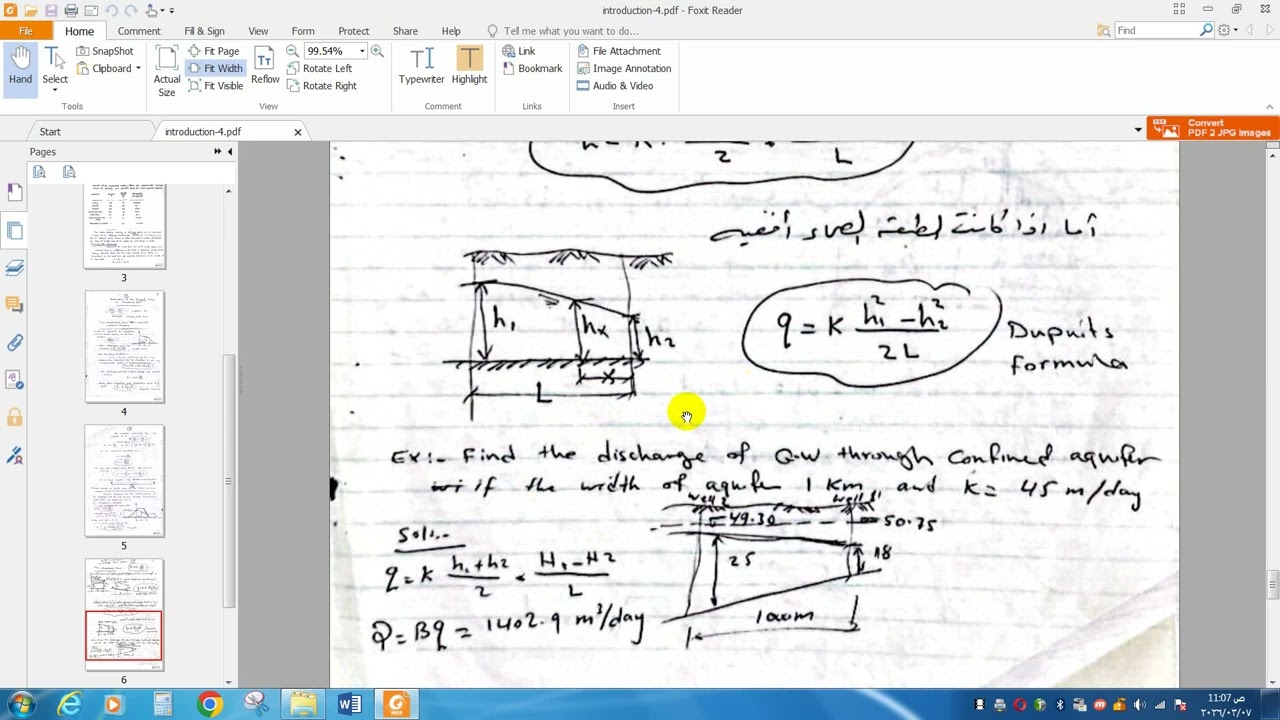This screenshot has height=720, width=1280.
Task: Open the Fill & Sign tab
Action: 204,31
